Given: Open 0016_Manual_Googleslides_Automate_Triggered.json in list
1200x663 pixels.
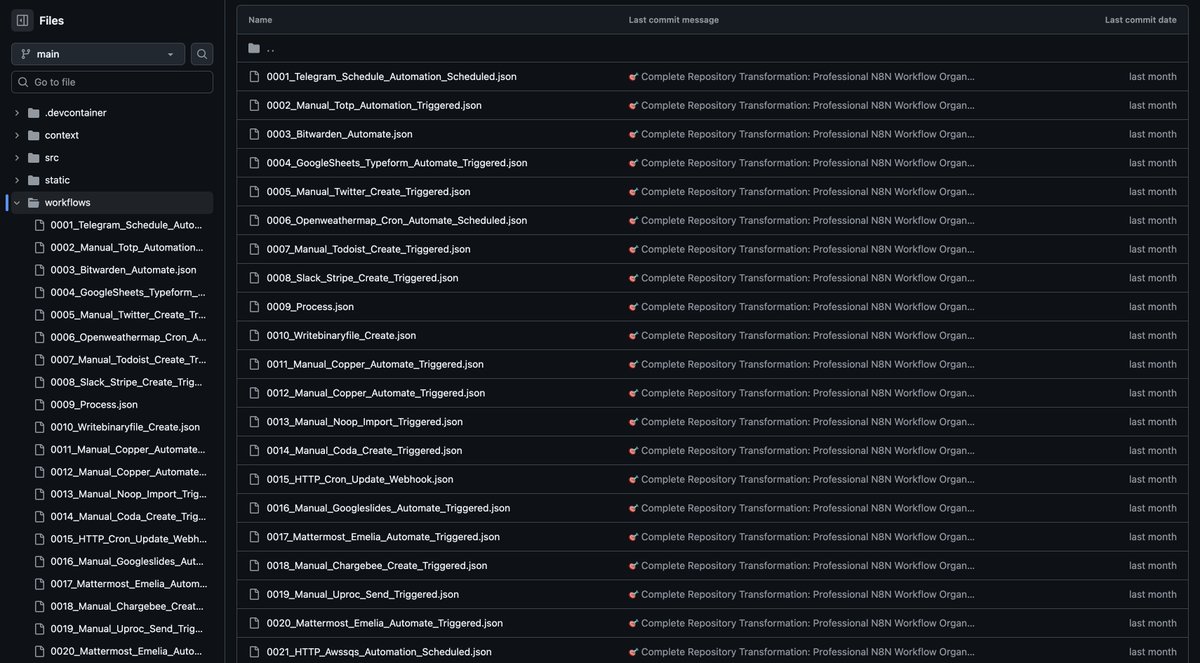Looking at the screenshot, I should (388, 508).
